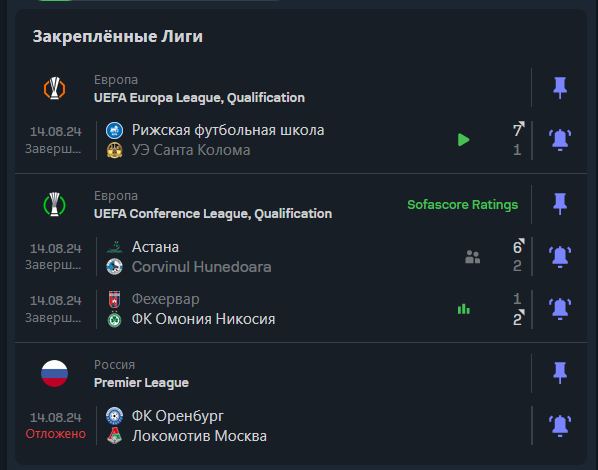598x470 pixels.
Task: Click the Conference League trophy logo
Action: coord(55,204)
